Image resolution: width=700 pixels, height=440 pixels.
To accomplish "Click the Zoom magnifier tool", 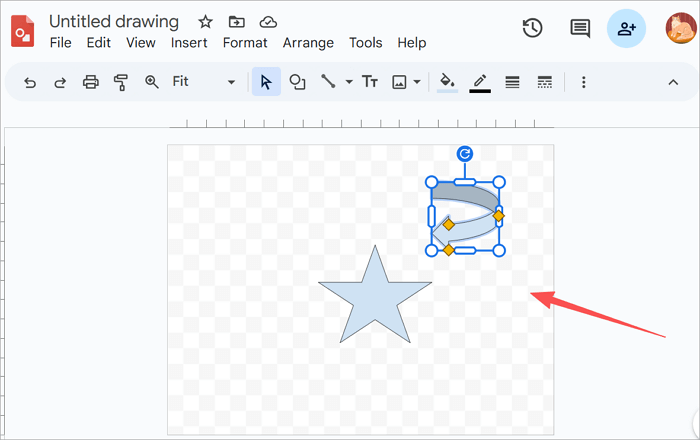I will click(x=152, y=82).
